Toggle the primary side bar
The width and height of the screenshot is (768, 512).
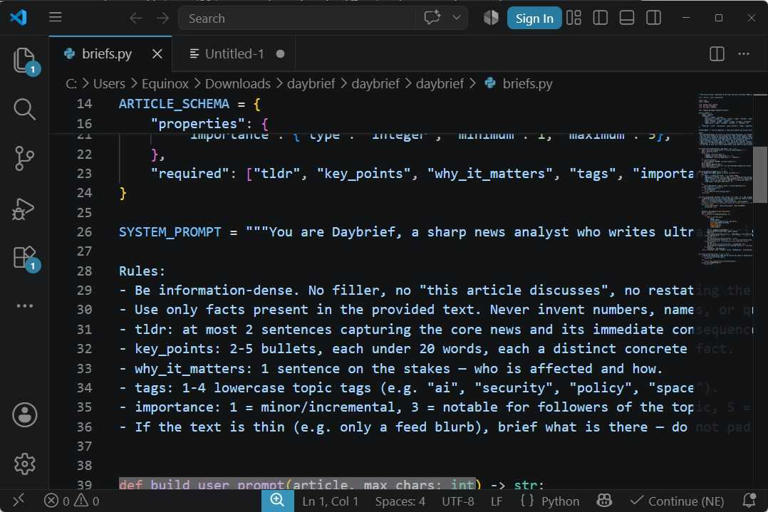click(x=600, y=18)
